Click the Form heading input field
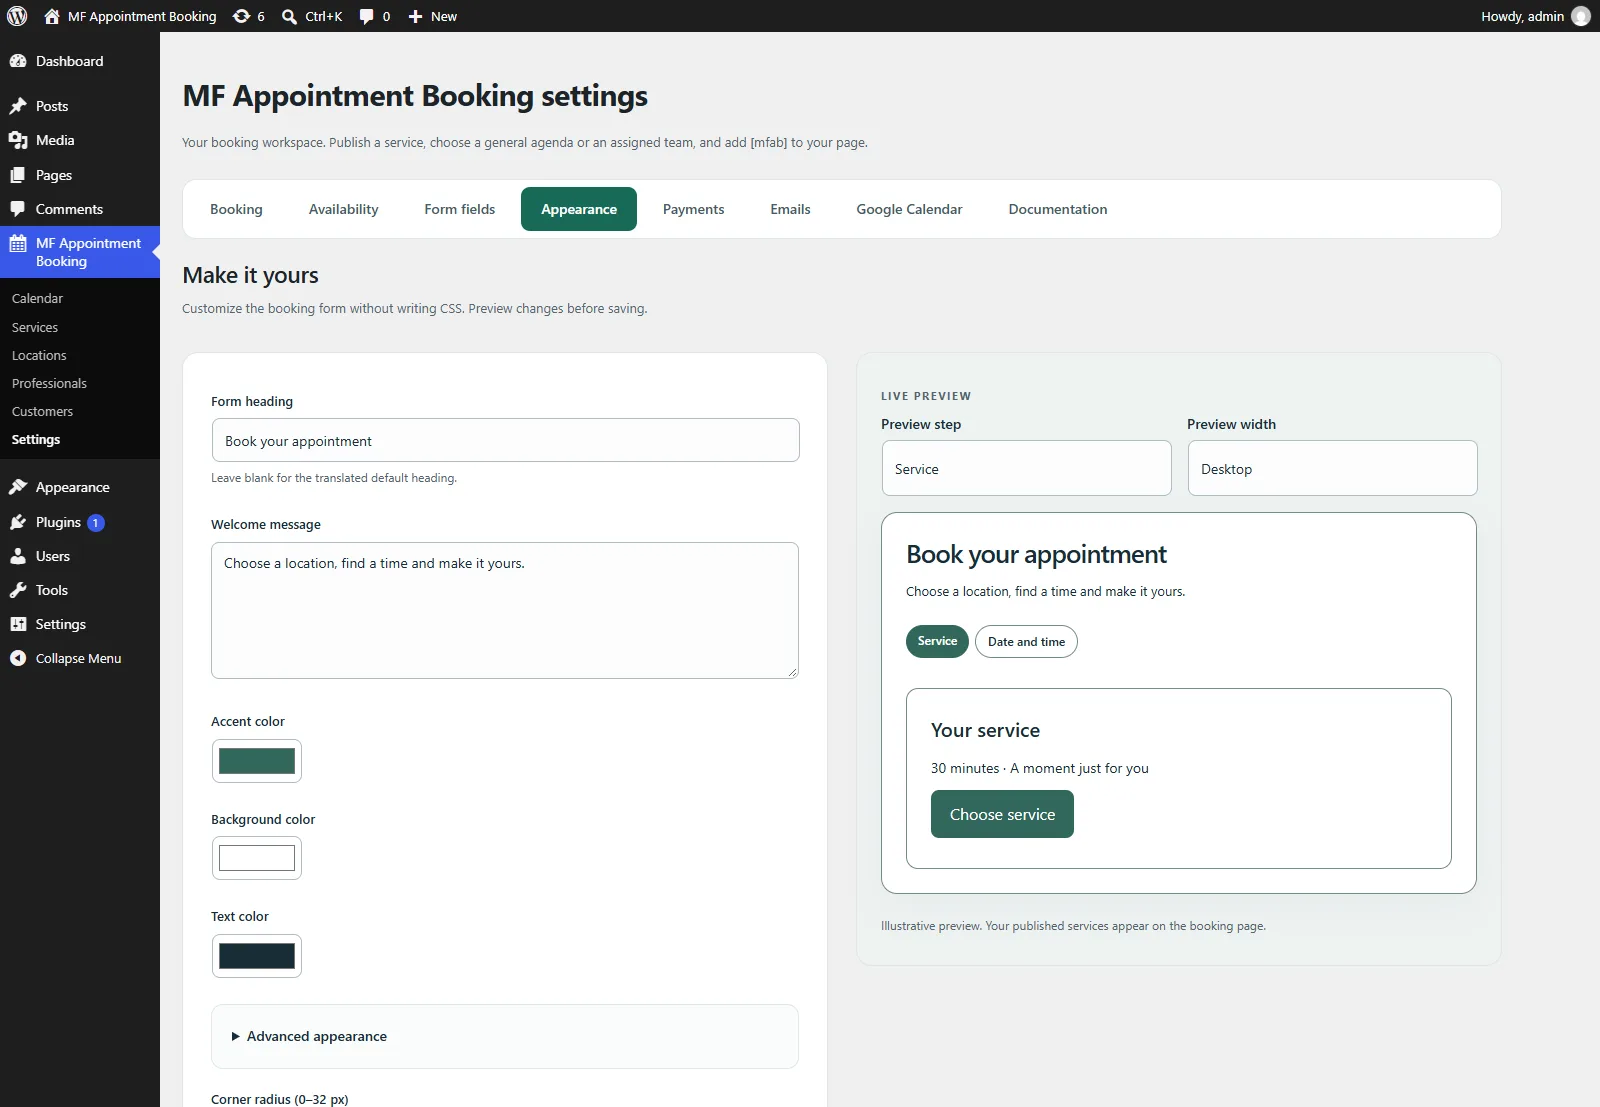 point(505,440)
